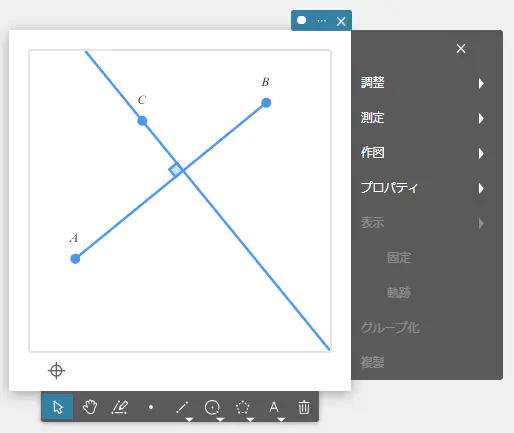514x433 pixels.
Task: Expand arrow beside 測定
Action: (481, 118)
